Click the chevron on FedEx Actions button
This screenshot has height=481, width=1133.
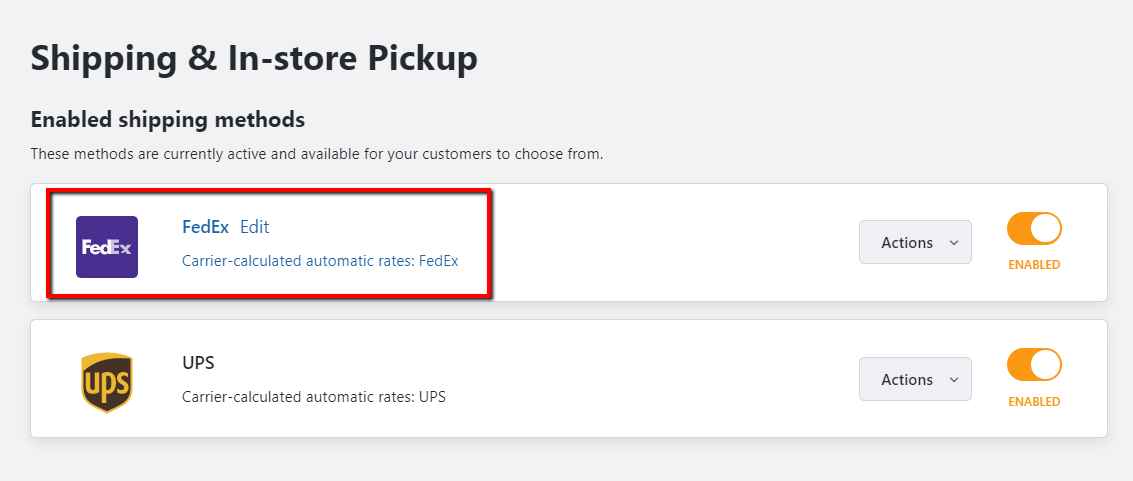[x=953, y=243]
